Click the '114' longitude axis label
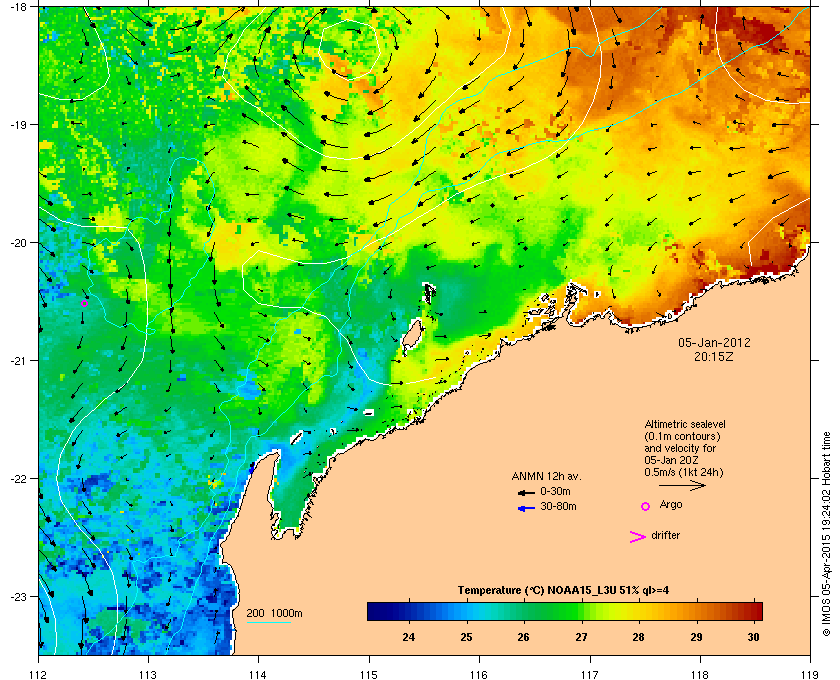 [258, 675]
